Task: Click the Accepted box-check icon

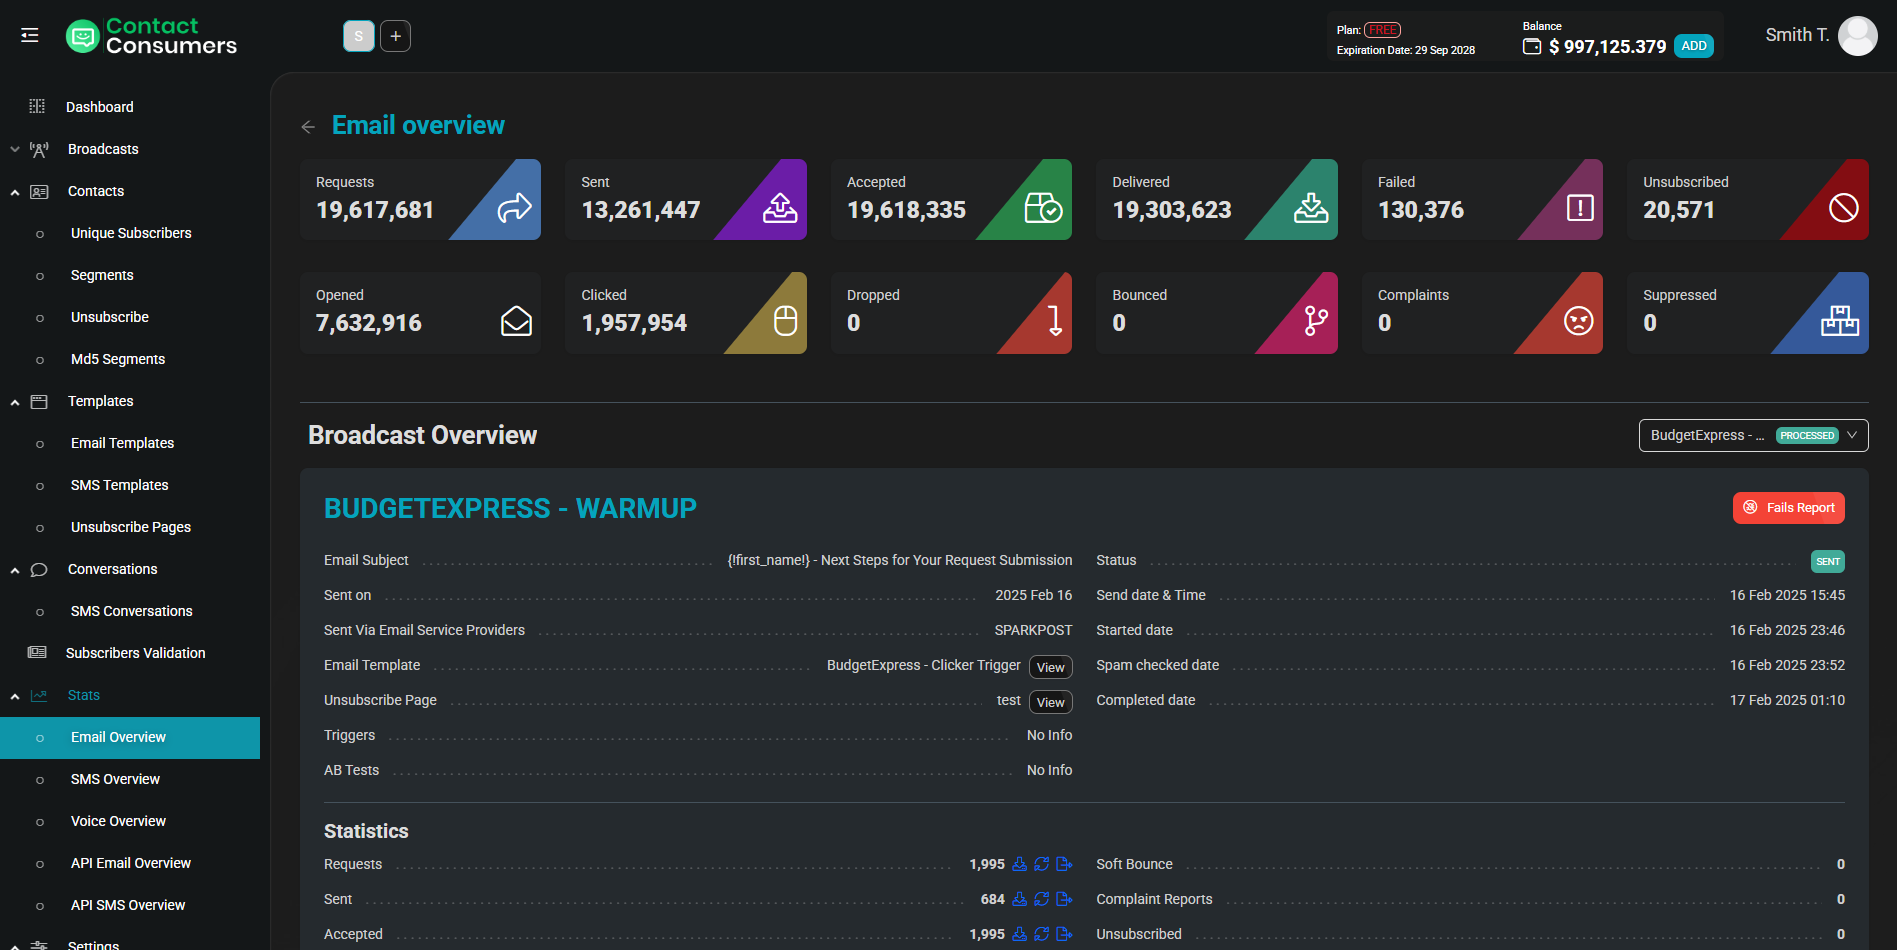Action: pos(1044,208)
